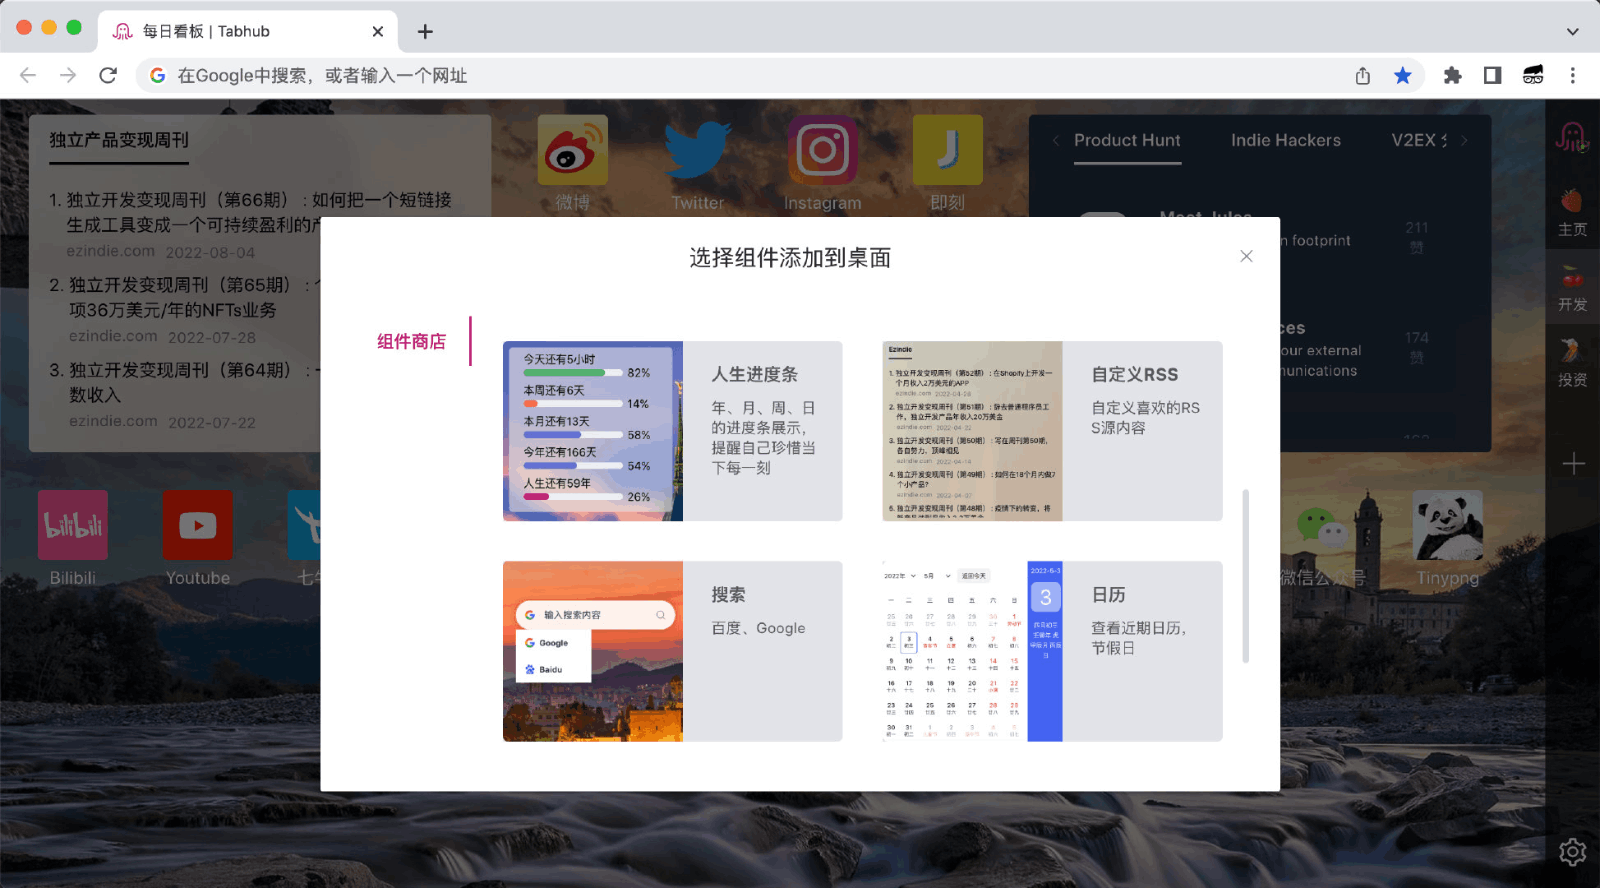Click the browser forward arrow
This screenshot has width=1600, height=888.
coord(68,75)
